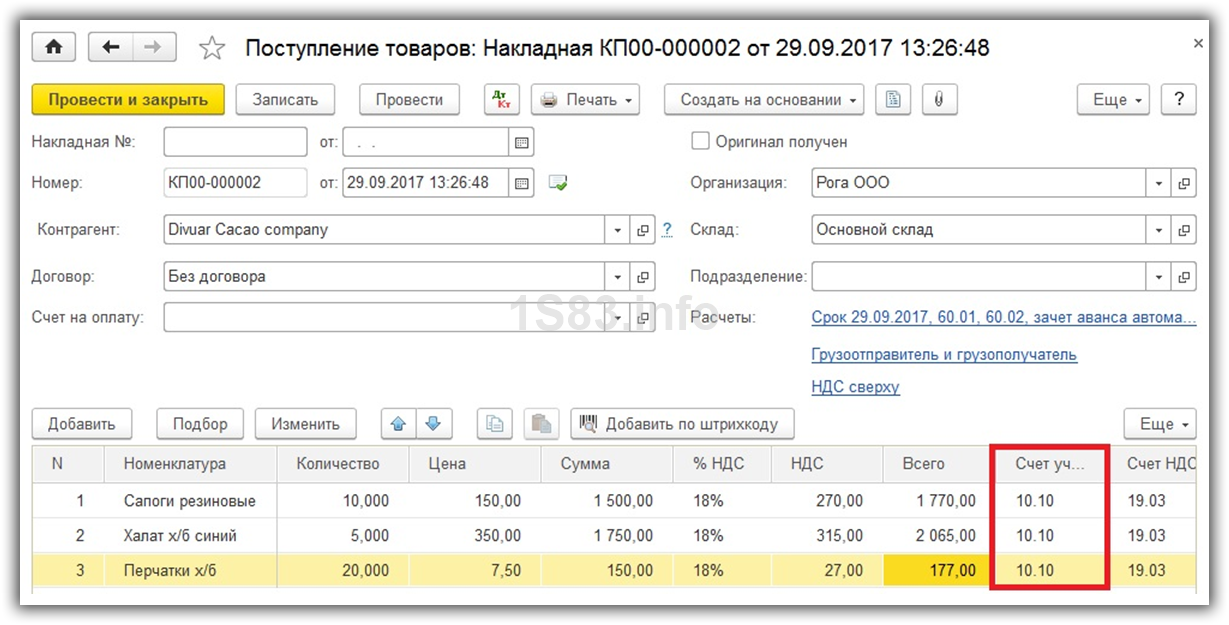Image resolution: width=1229 pixels, height=625 pixels.
Task: Click Грузоотправитель и грузополучатель link
Action: pos(943,355)
